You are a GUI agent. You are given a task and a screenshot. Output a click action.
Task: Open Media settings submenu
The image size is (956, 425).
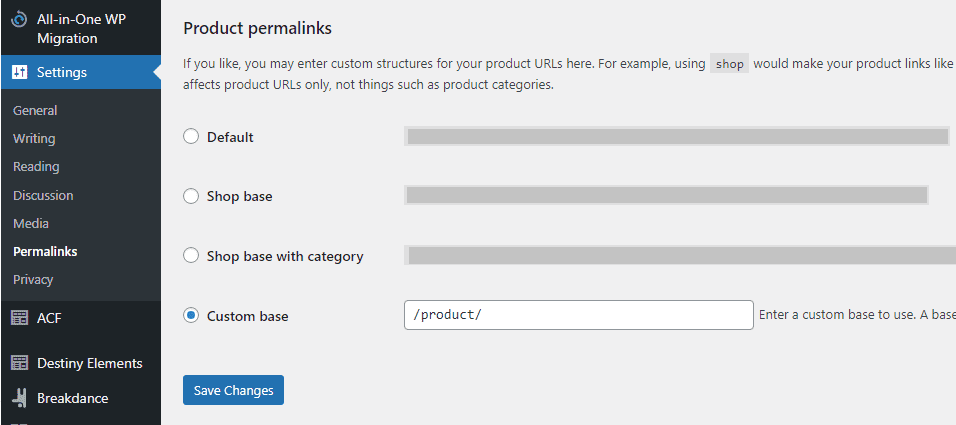[x=31, y=223]
